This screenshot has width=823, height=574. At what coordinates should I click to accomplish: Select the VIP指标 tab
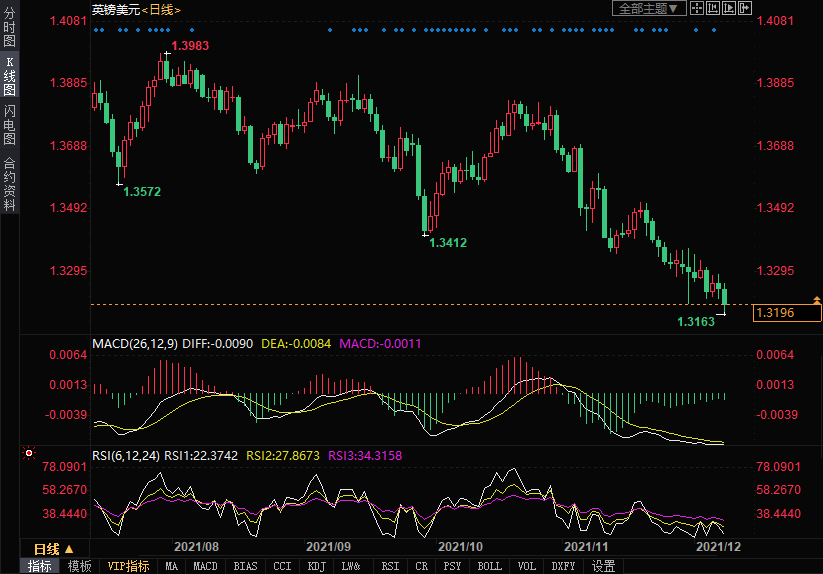coord(128,566)
